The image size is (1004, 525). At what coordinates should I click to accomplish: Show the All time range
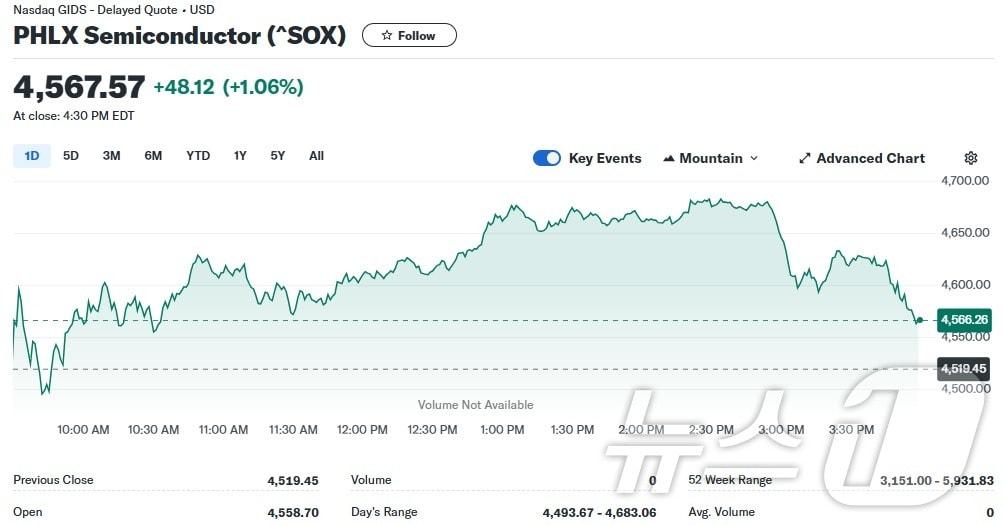pyautogui.click(x=316, y=156)
